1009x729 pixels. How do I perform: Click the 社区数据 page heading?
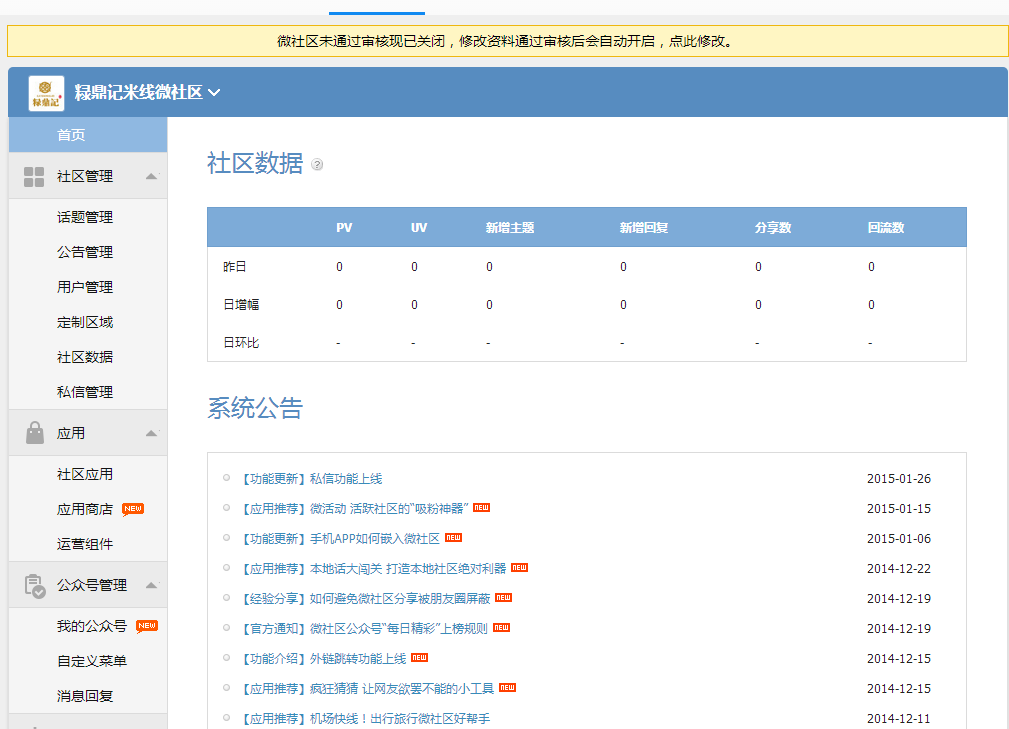click(255, 163)
